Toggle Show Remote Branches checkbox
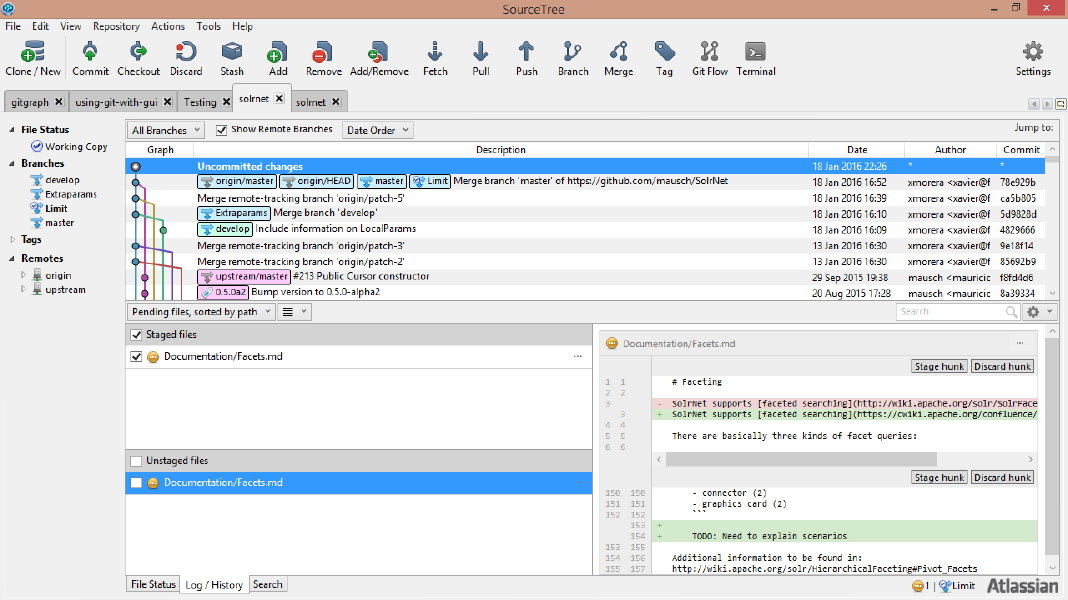This screenshot has width=1068, height=600. [x=221, y=129]
